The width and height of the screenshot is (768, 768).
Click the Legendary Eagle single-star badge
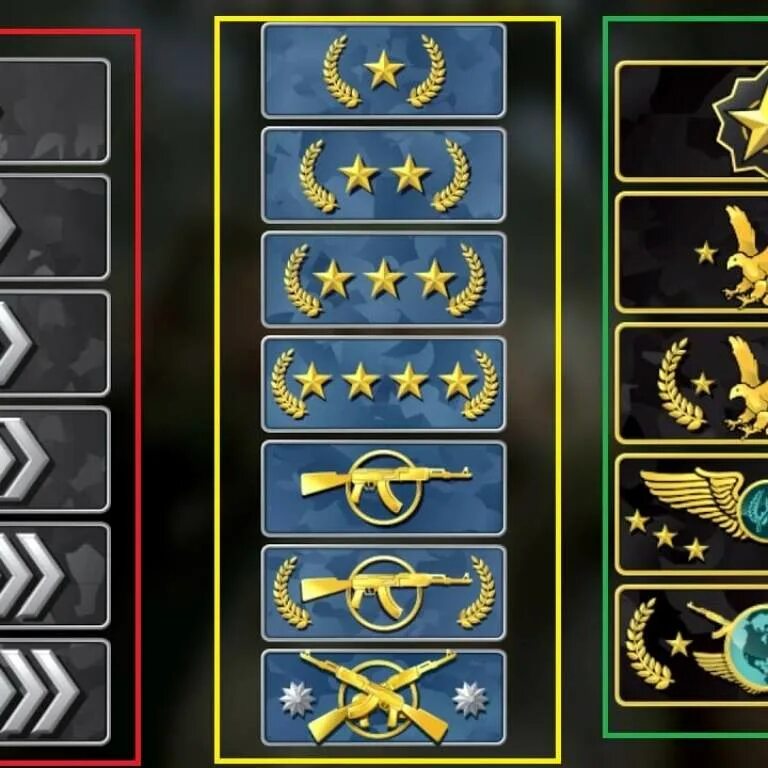pyautogui.click(x=692, y=252)
